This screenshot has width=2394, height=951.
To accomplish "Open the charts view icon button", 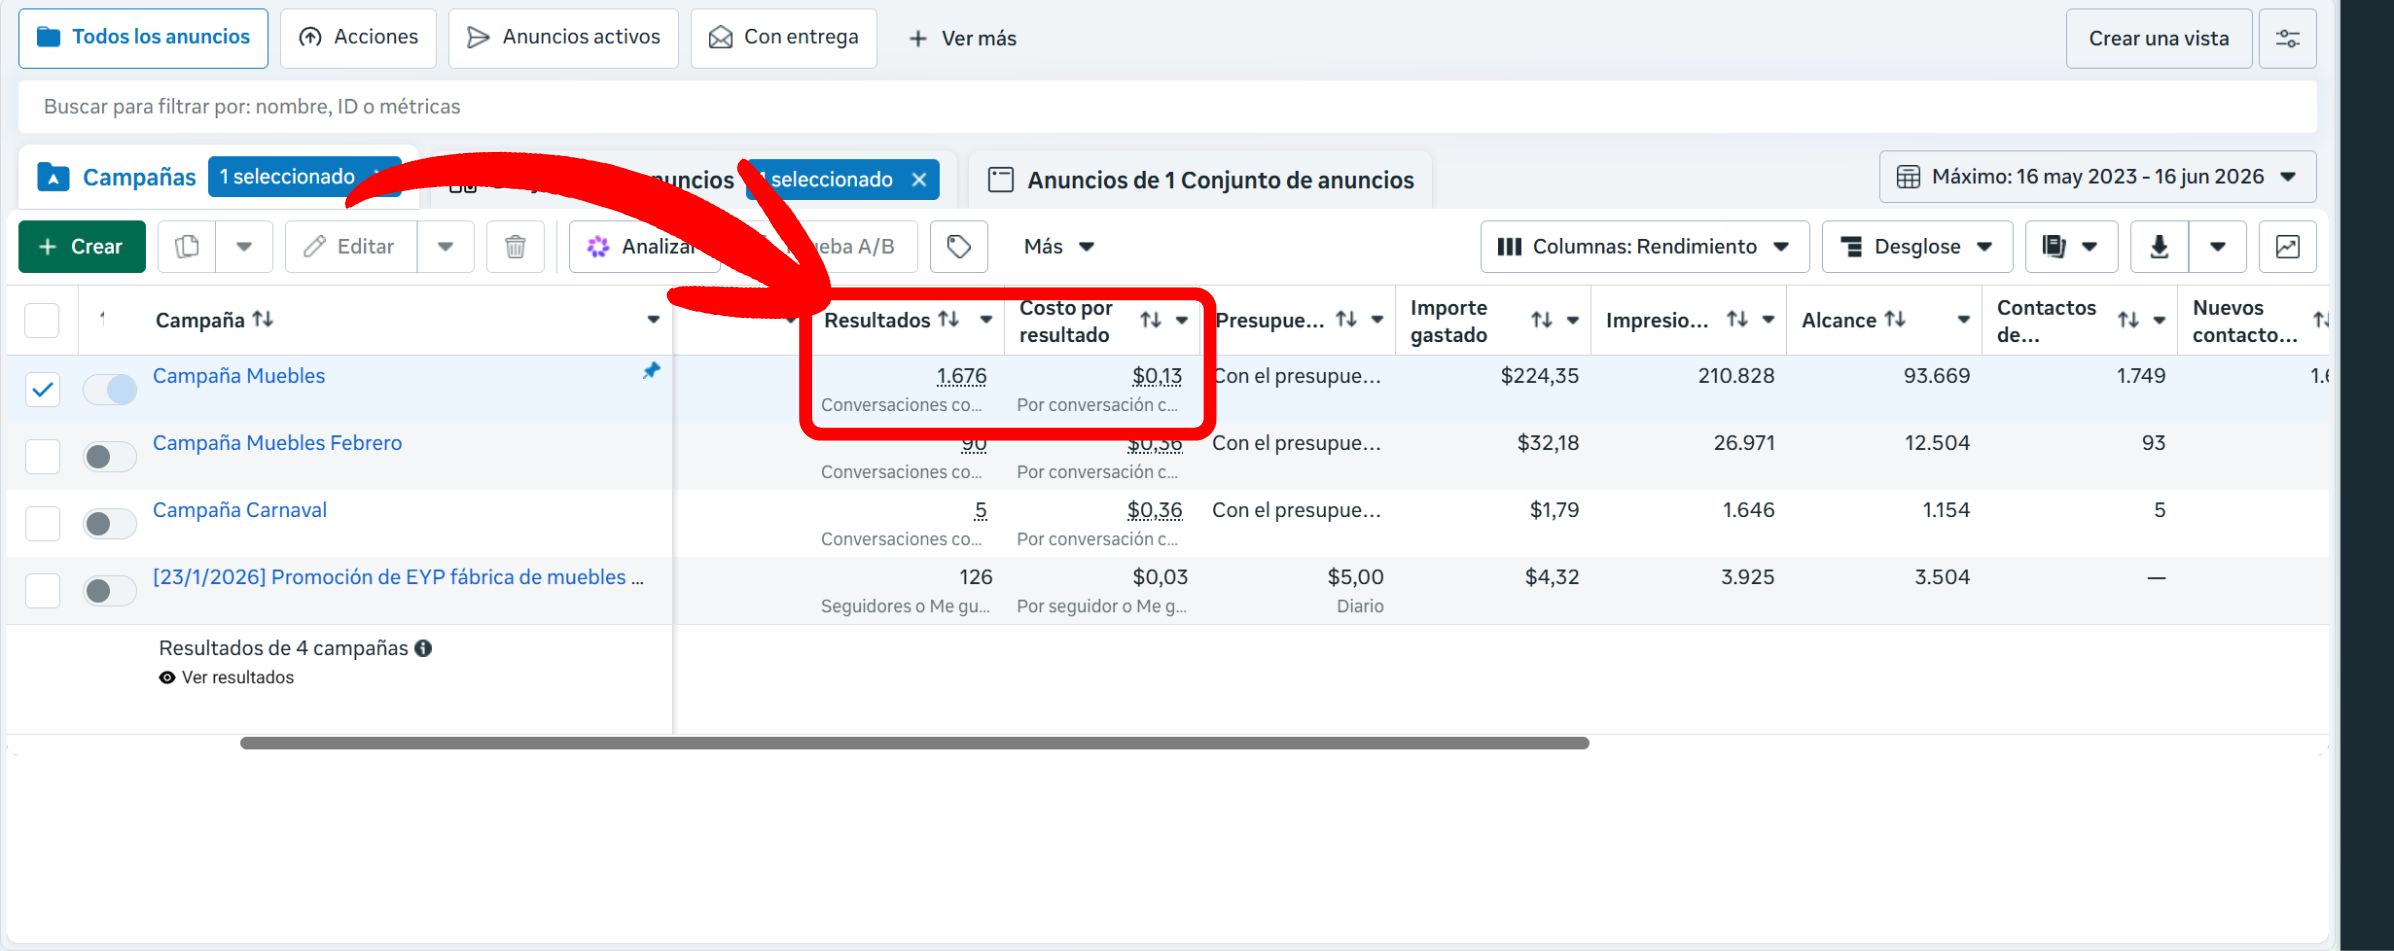I will [2287, 246].
